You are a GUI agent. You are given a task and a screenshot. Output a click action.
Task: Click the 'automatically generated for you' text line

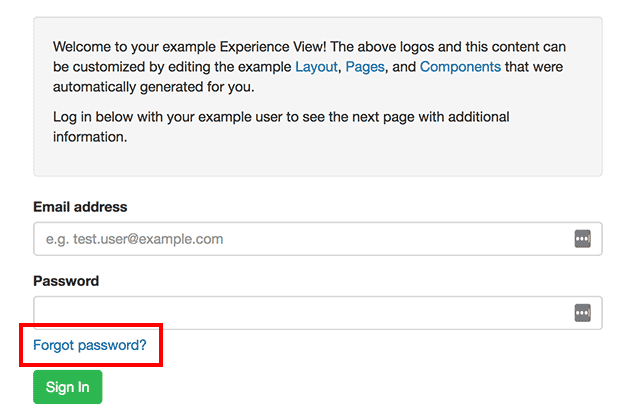[154, 87]
